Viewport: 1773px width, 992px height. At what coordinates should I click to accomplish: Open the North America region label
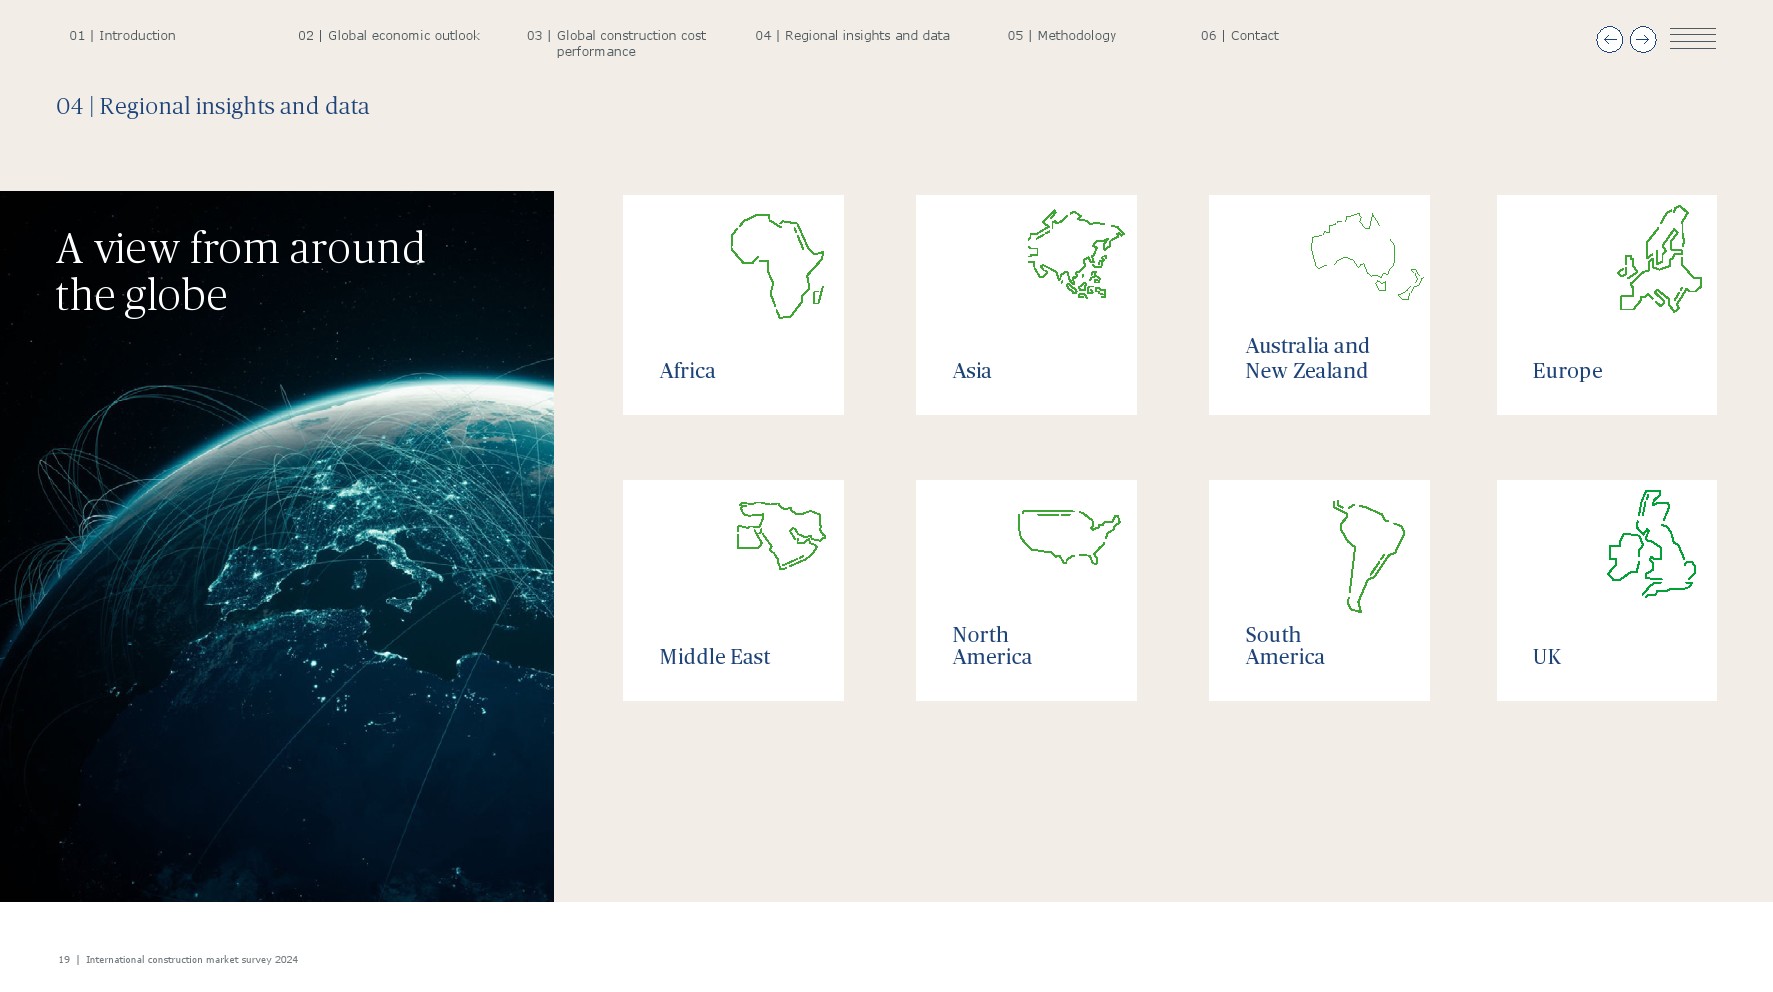point(991,646)
